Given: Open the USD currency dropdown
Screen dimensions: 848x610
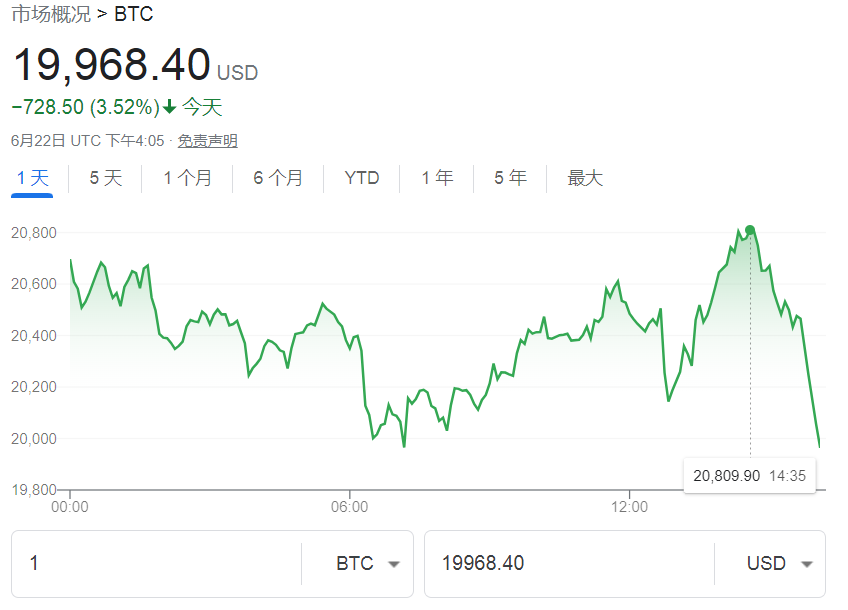Looking at the screenshot, I should 779,563.
